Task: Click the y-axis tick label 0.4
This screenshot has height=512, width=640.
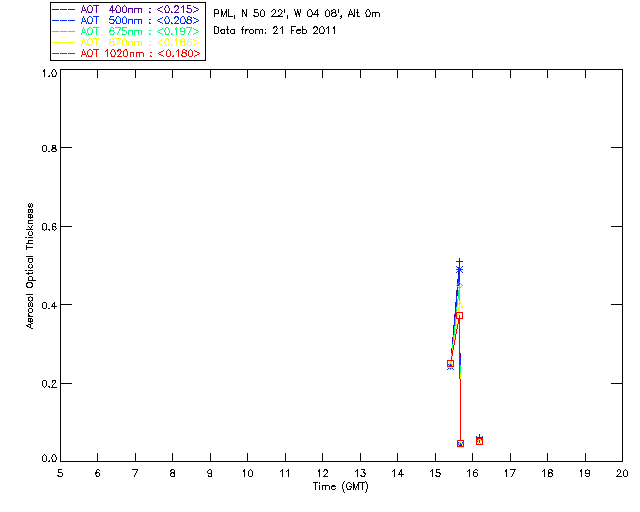Action: (49, 305)
